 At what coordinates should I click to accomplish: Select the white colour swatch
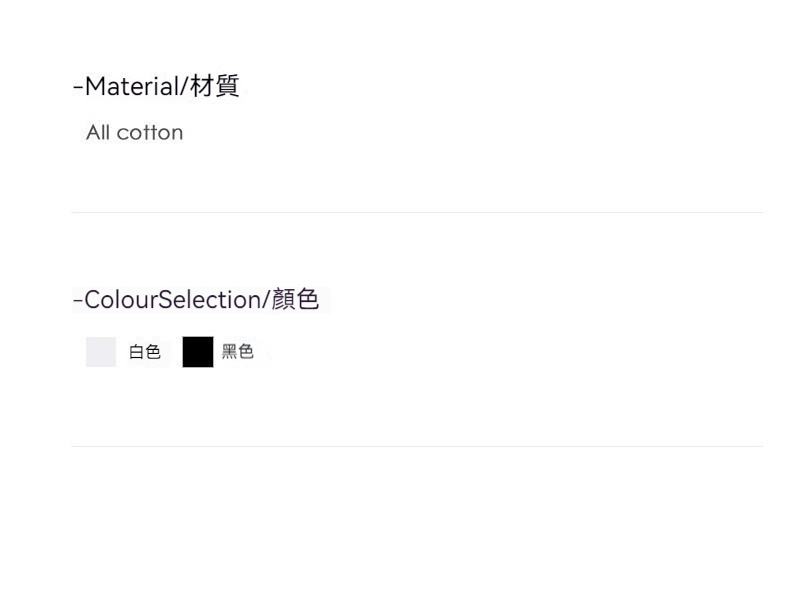[x=101, y=352]
